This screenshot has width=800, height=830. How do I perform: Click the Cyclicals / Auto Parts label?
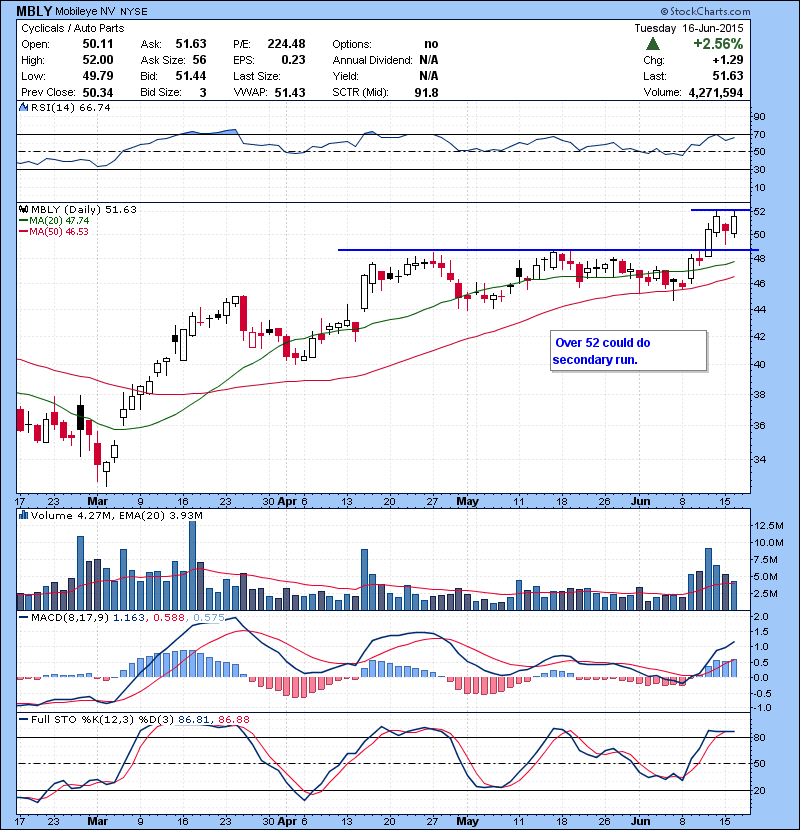tap(73, 28)
